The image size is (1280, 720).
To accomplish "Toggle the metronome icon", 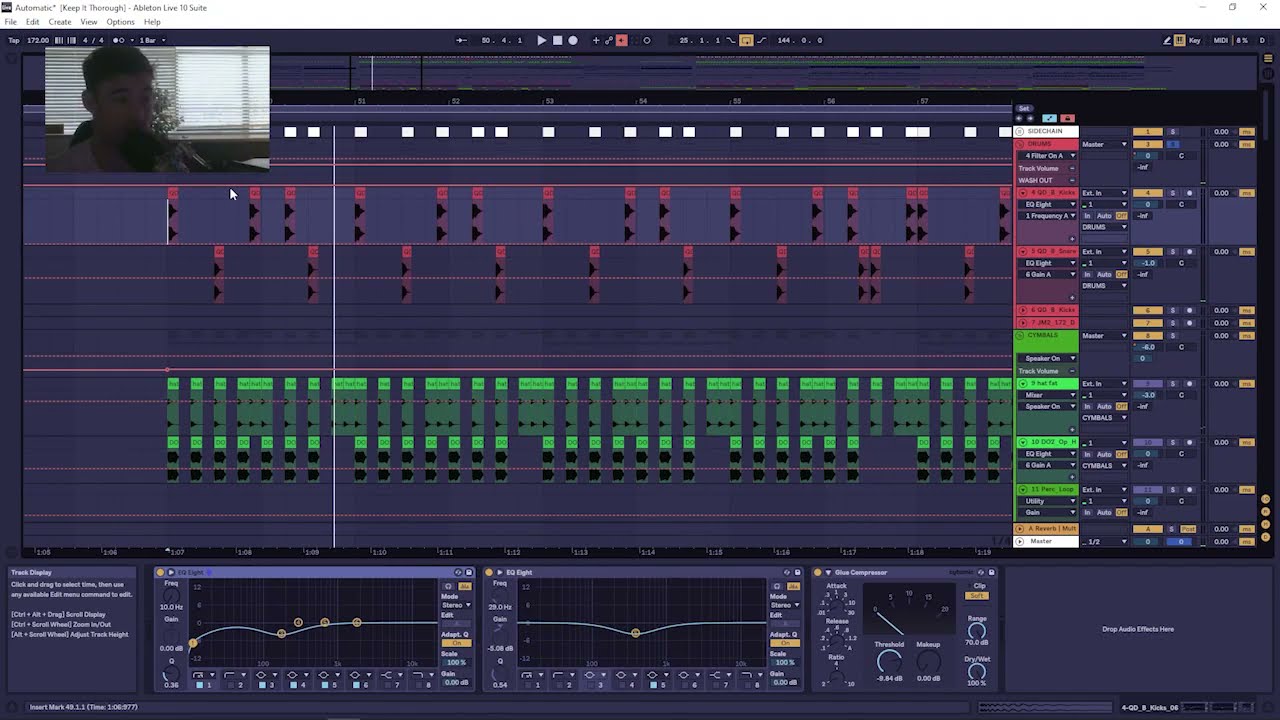I will 119,40.
